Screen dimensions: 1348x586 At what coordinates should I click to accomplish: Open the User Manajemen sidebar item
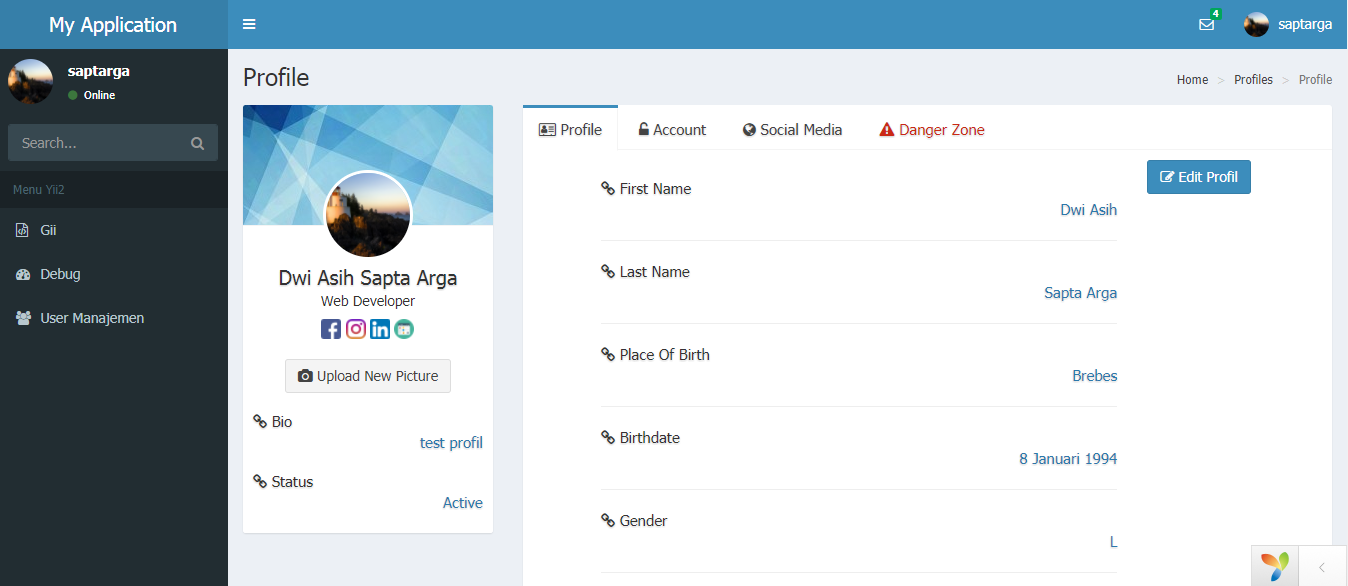tap(114, 318)
